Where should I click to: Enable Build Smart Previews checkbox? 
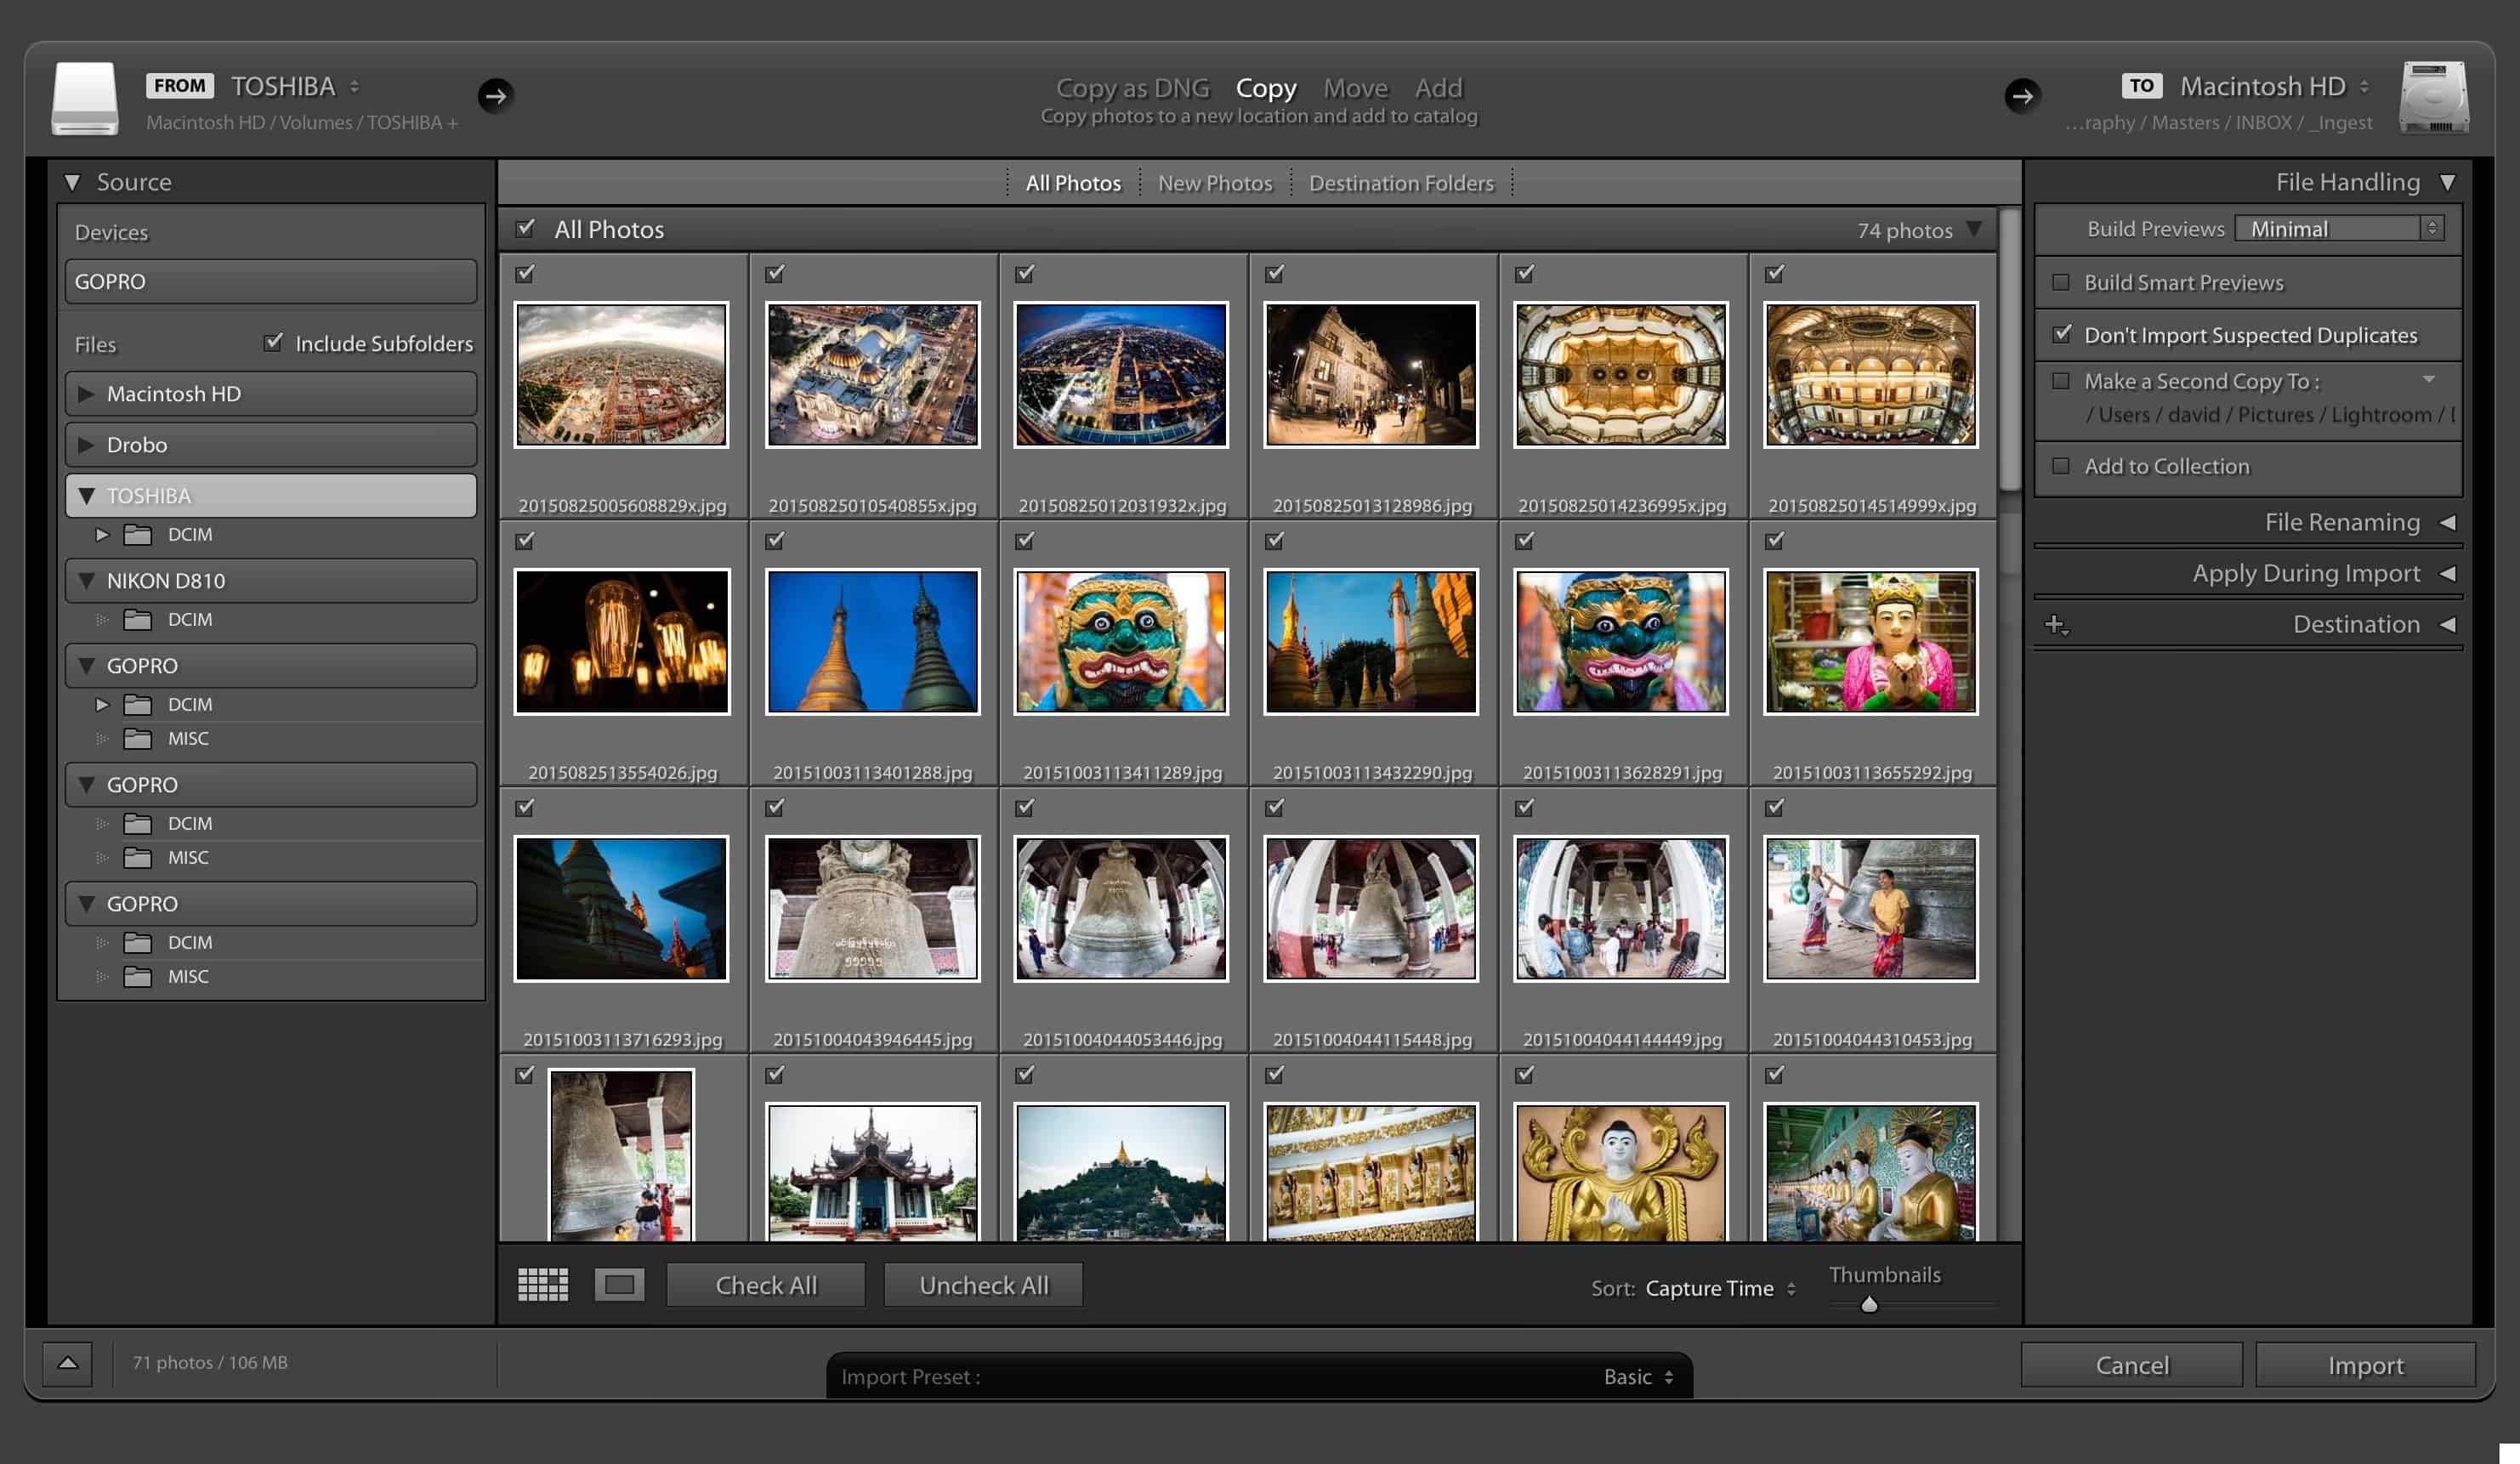[2061, 283]
